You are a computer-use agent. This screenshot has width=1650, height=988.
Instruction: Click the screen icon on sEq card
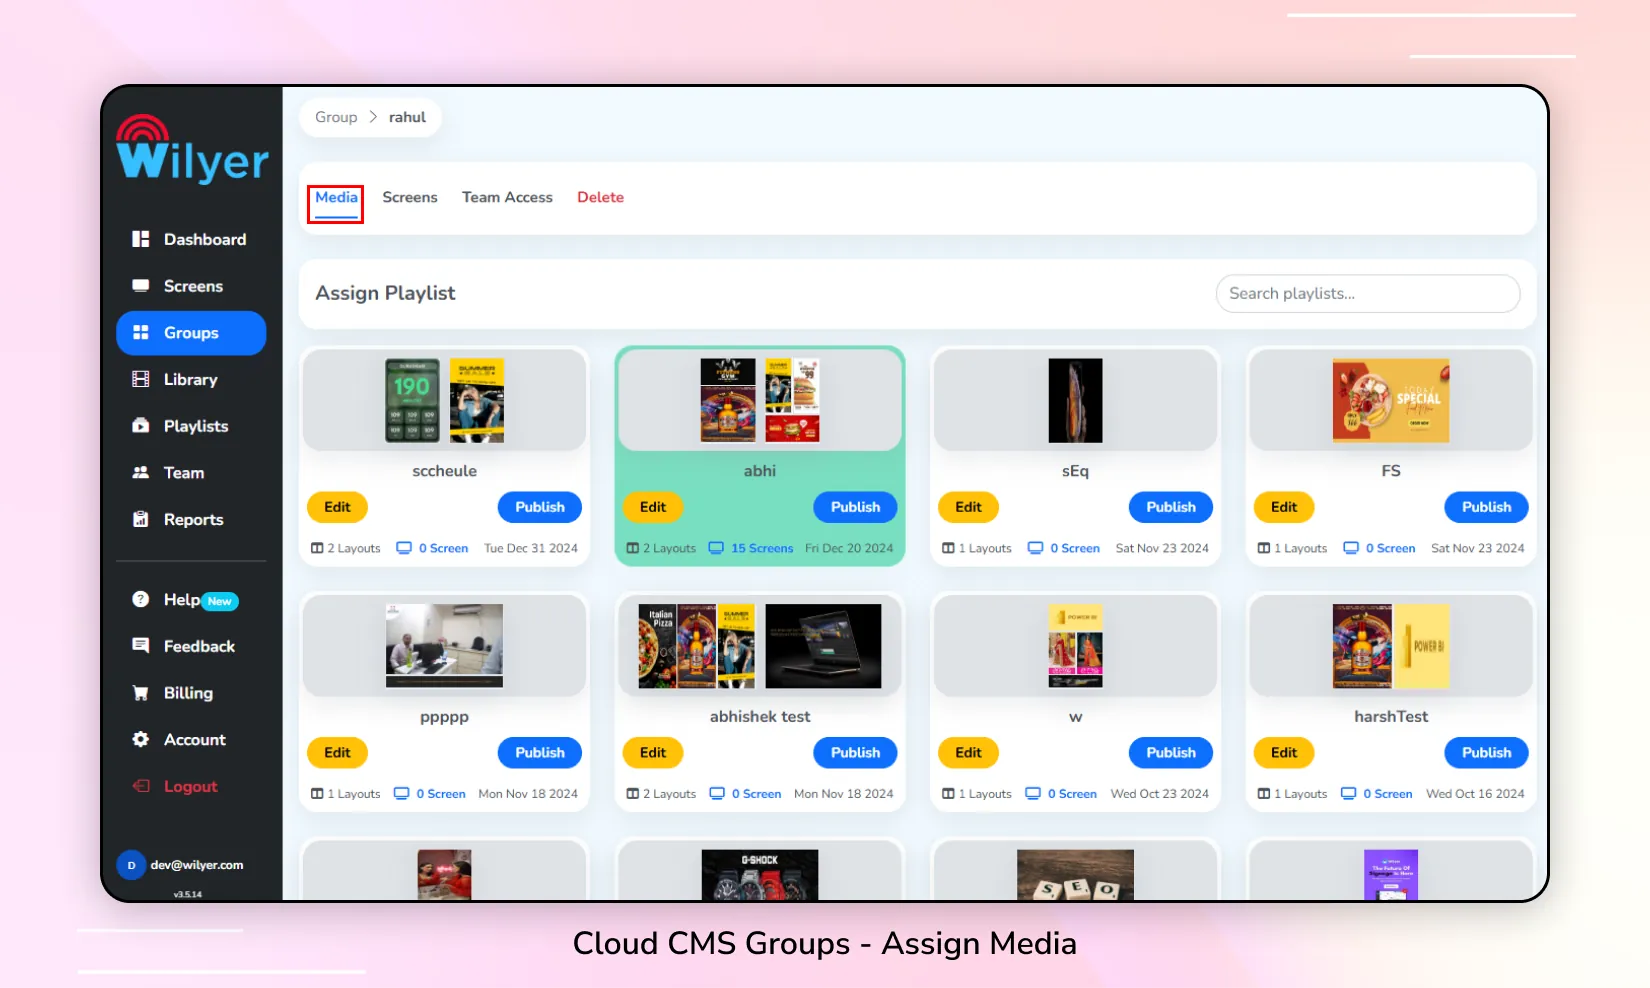pyautogui.click(x=1035, y=548)
